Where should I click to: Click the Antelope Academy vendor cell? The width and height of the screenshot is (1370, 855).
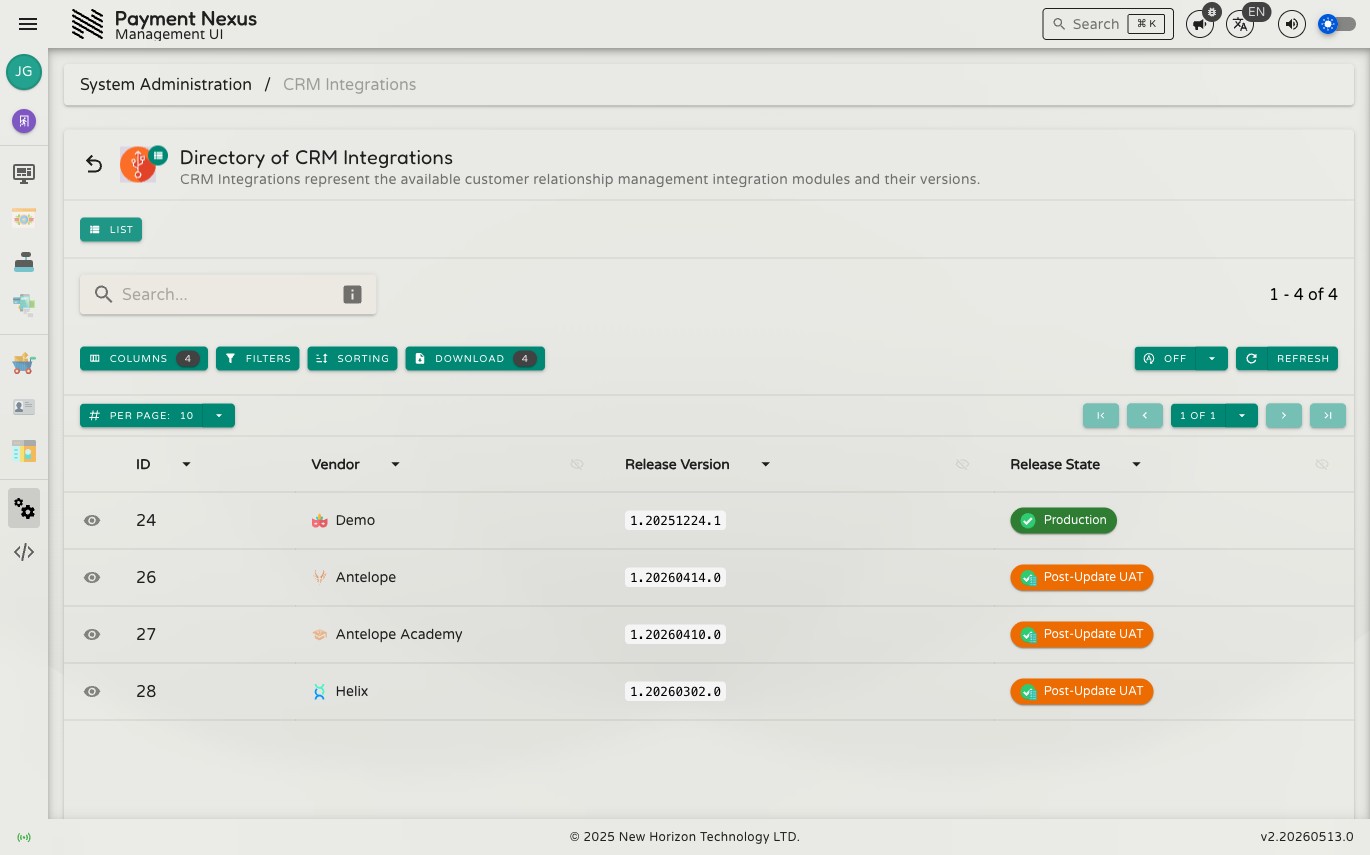pos(387,634)
